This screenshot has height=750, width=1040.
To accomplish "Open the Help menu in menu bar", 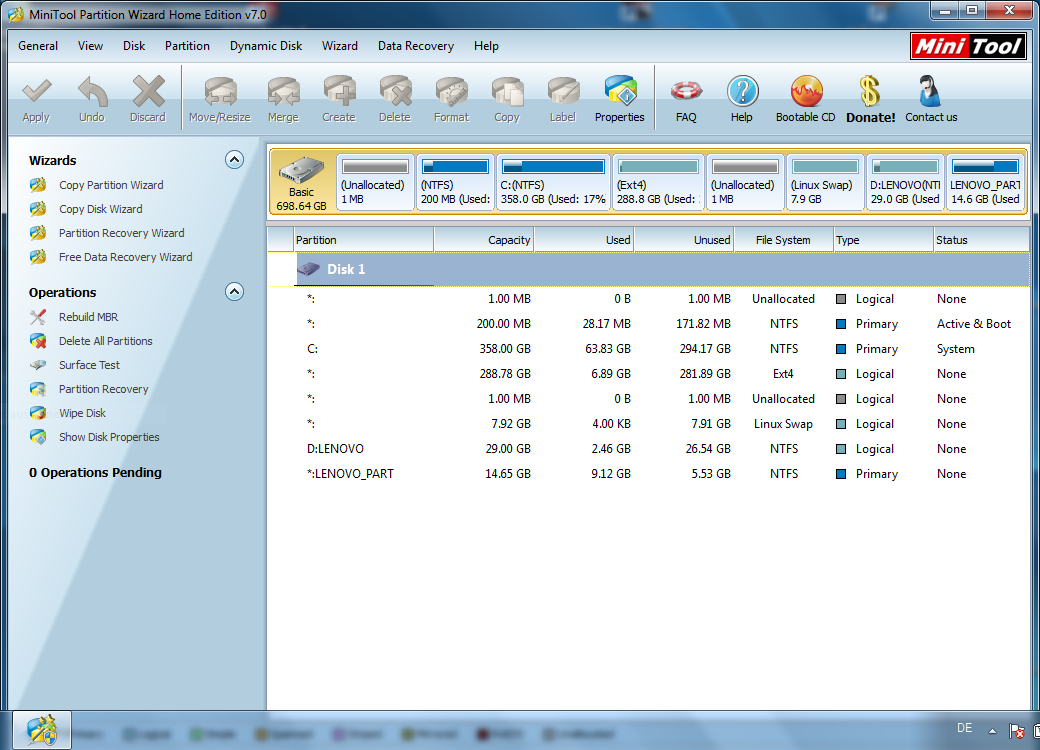I will (486, 46).
